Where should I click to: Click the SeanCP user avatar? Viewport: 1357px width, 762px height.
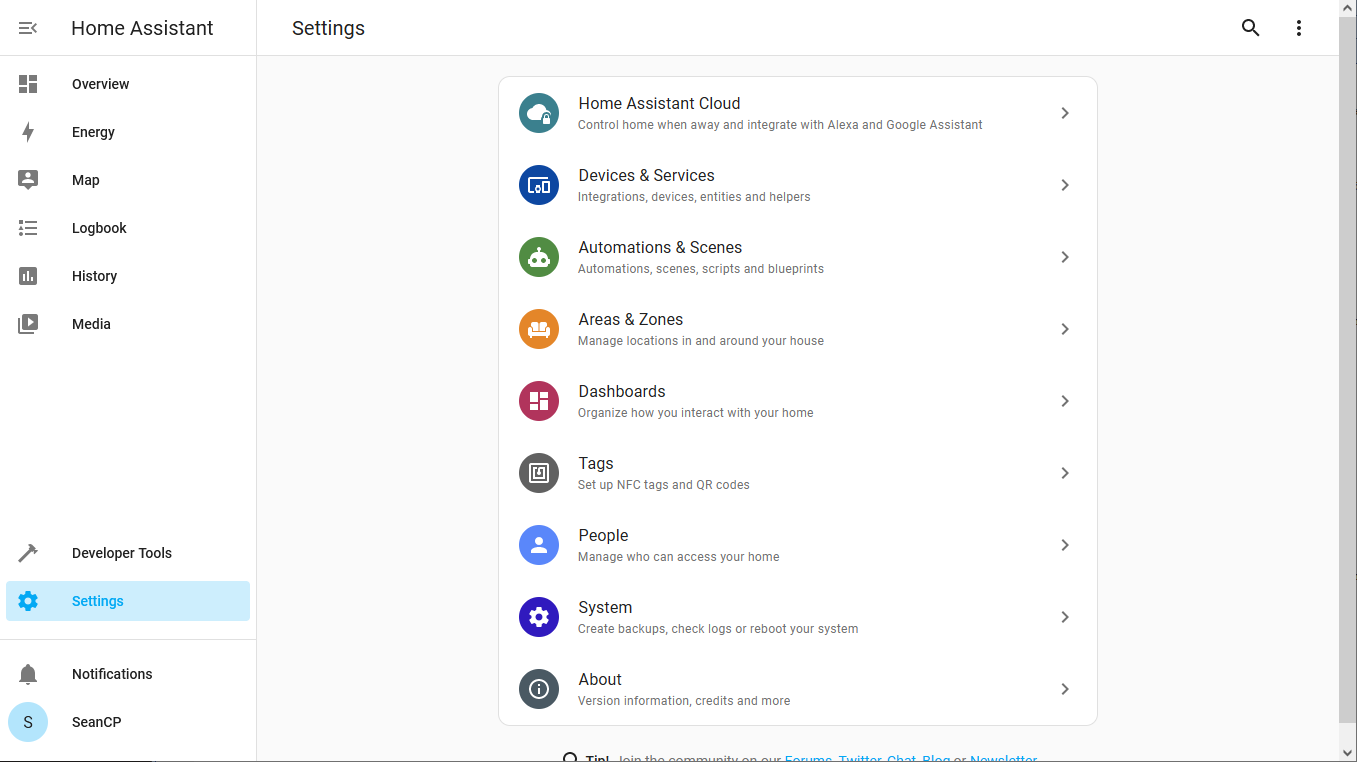(28, 722)
